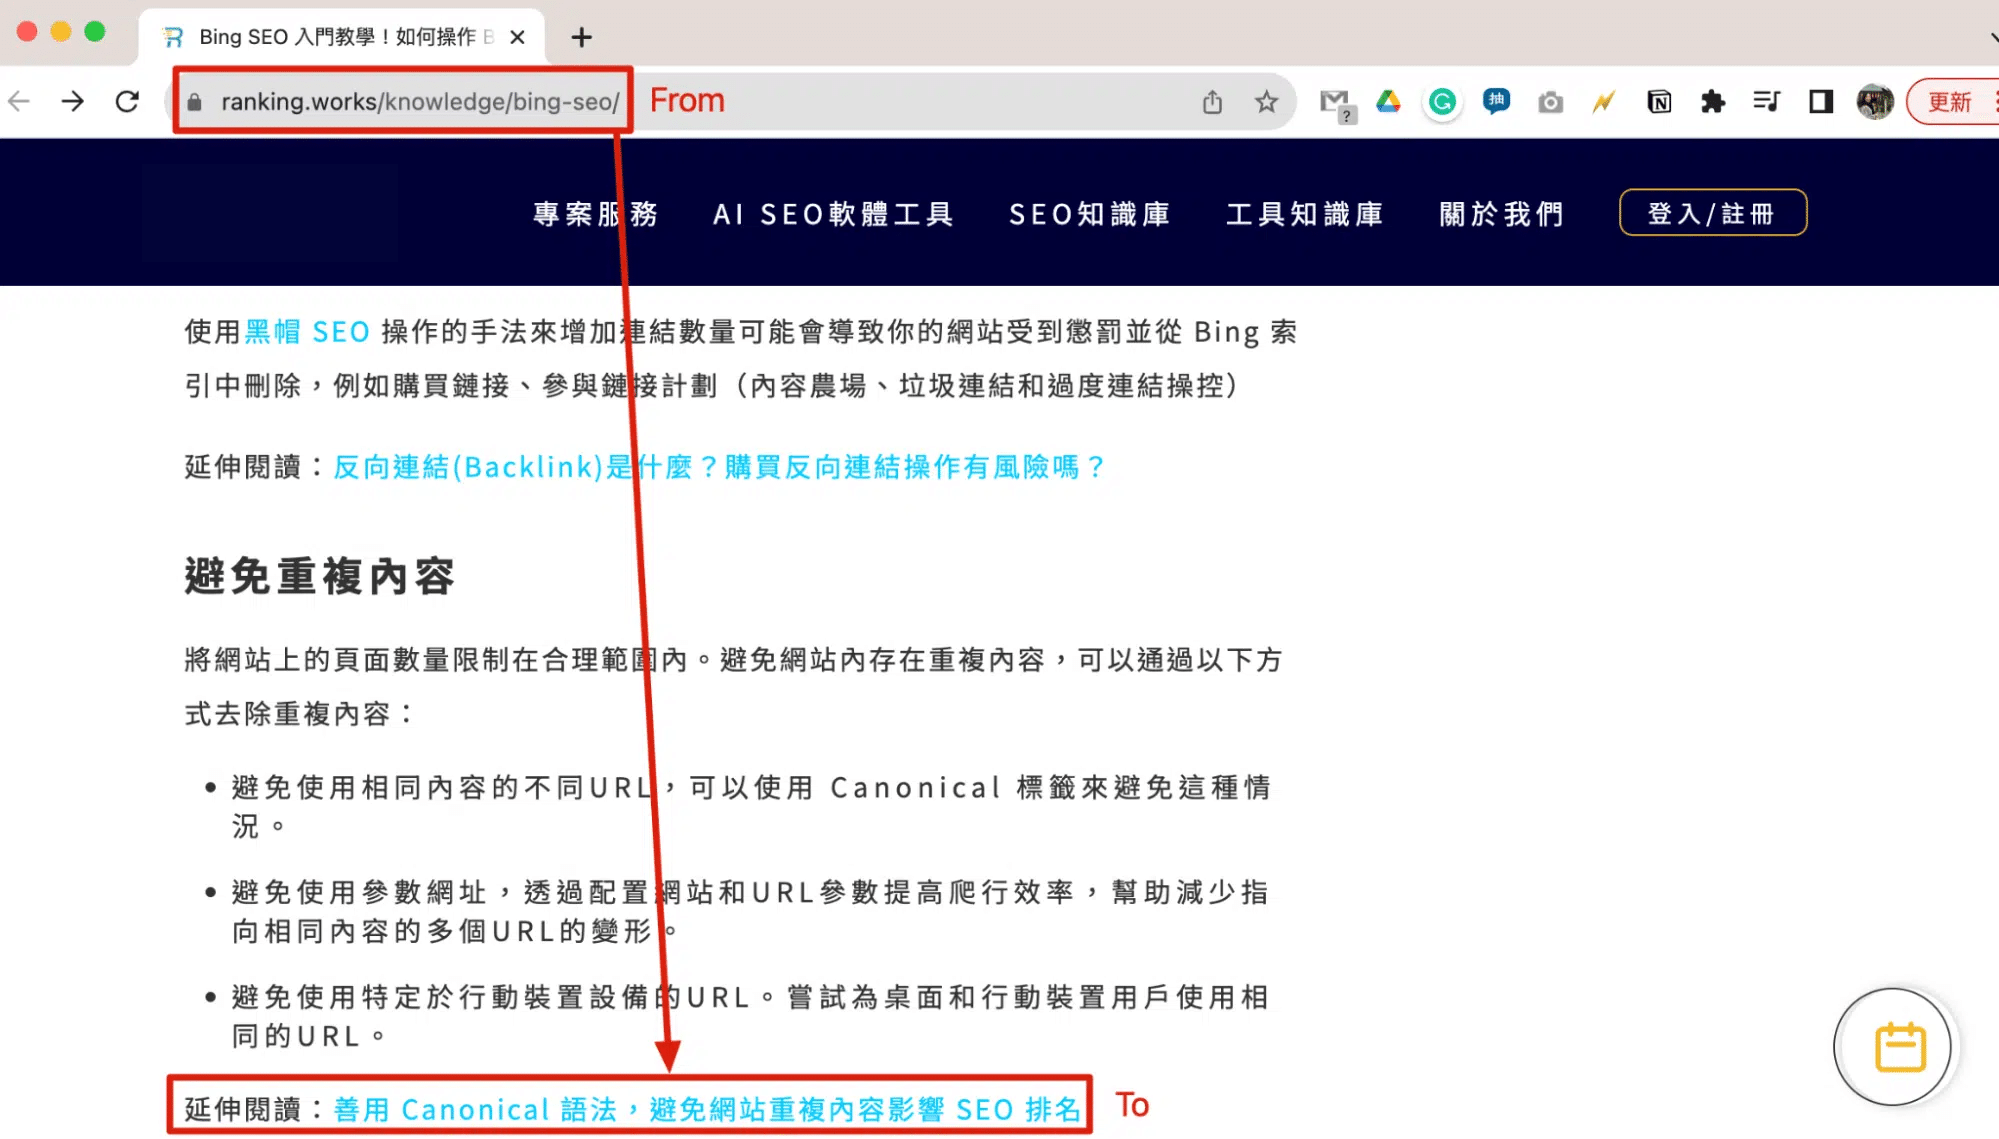The height and width of the screenshot is (1139, 1999).
Task: Click the share page icon in address bar
Action: [1212, 102]
